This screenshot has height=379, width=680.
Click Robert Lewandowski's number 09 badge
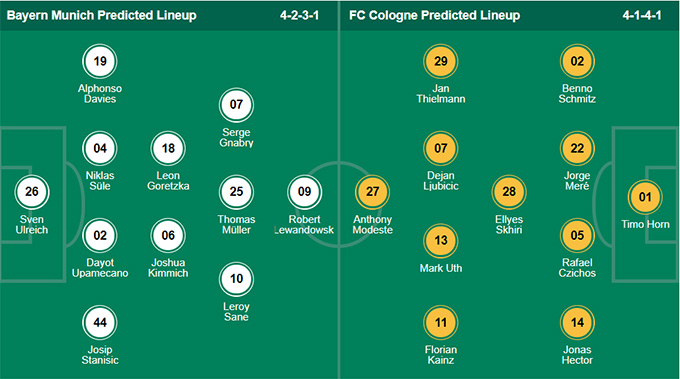click(x=304, y=192)
